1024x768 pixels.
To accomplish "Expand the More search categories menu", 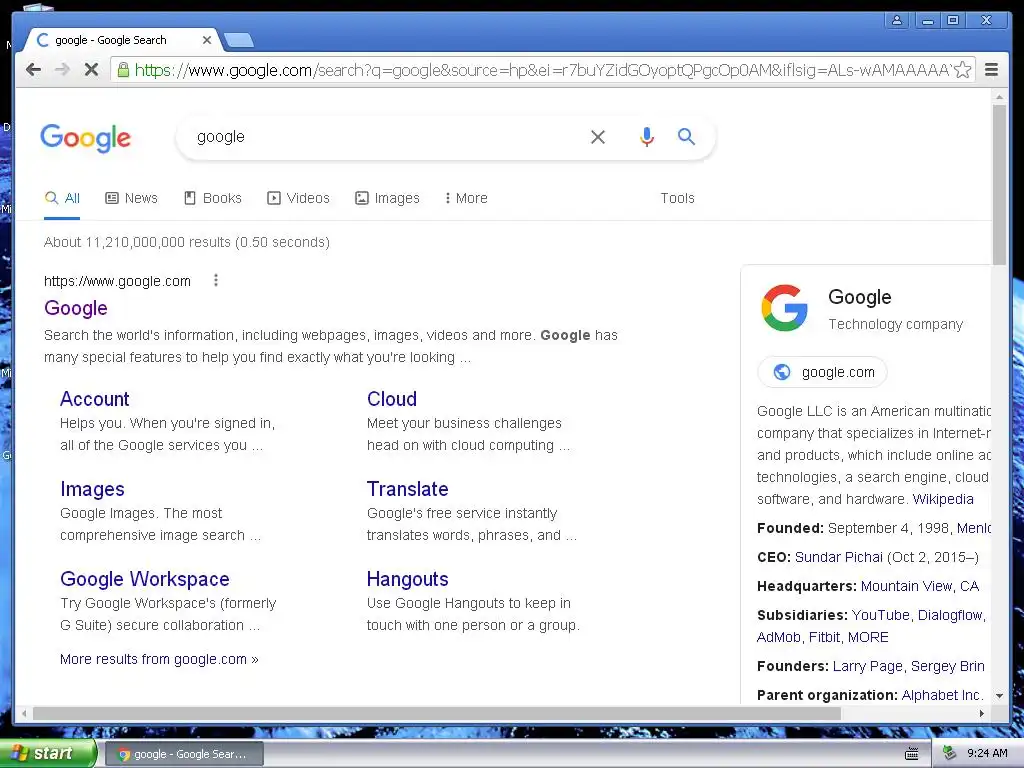I will [x=466, y=198].
